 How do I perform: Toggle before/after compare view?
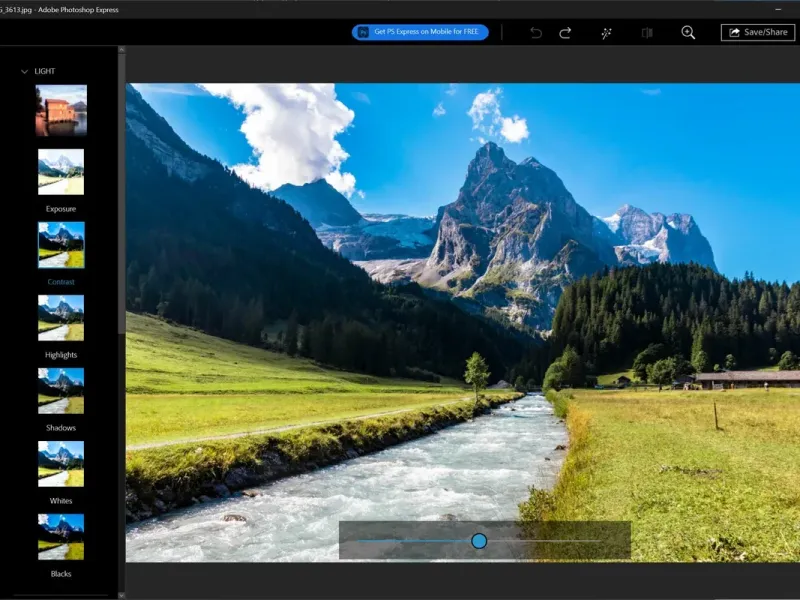click(647, 33)
